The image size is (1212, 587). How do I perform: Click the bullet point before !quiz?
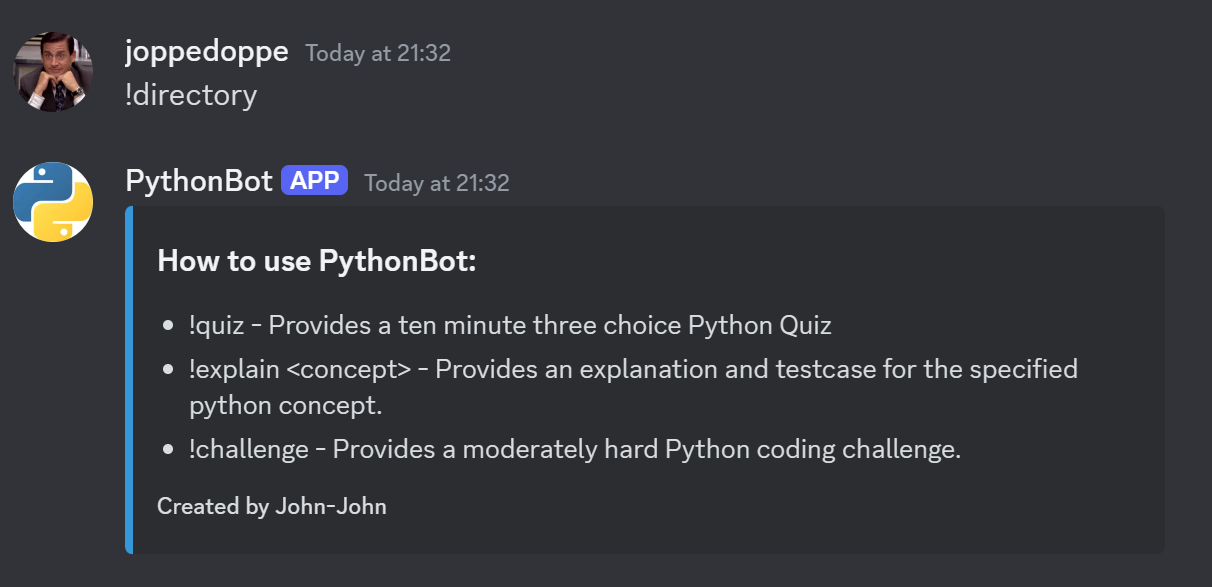[170, 326]
